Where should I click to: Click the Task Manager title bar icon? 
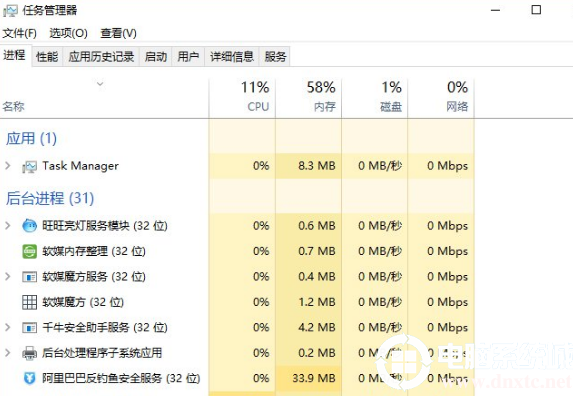(10, 10)
